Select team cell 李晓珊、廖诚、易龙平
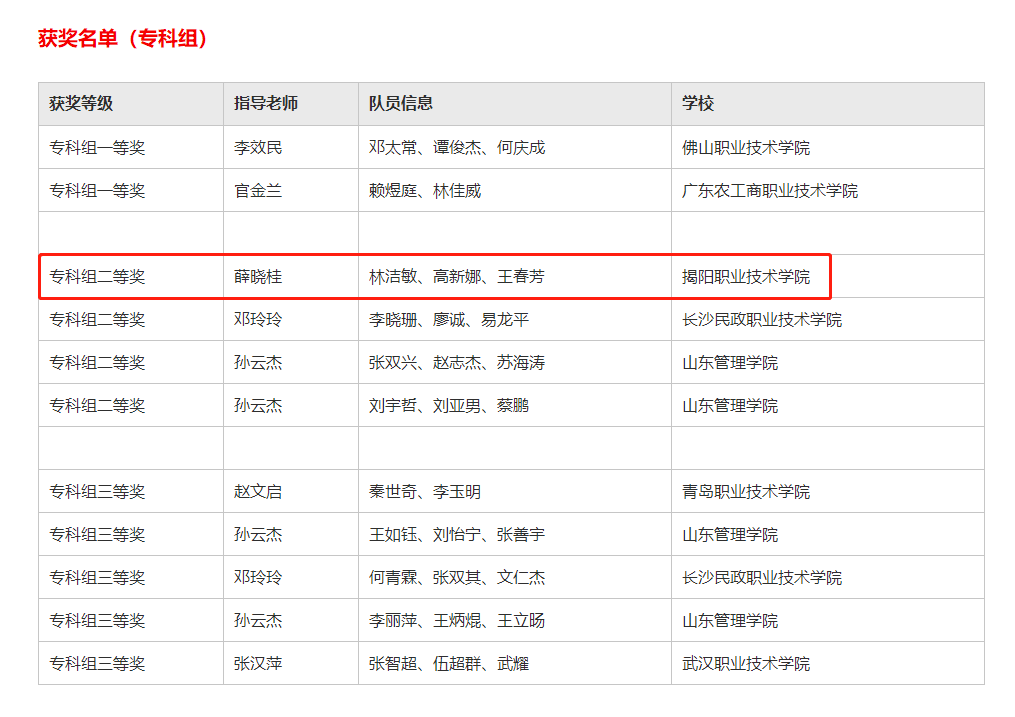Viewport: 1015px width, 717px height. (x=449, y=320)
